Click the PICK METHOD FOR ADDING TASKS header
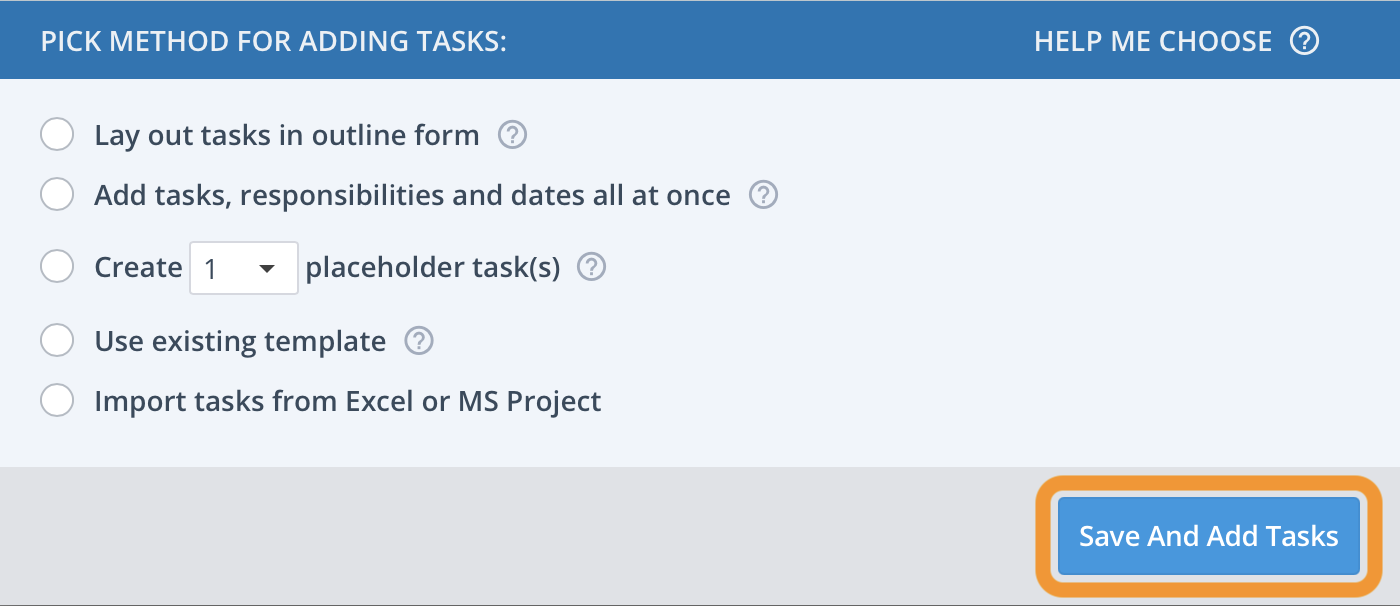The width and height of the screenshot is (1400, 606). pyautogui.click(x=273, y=40)
